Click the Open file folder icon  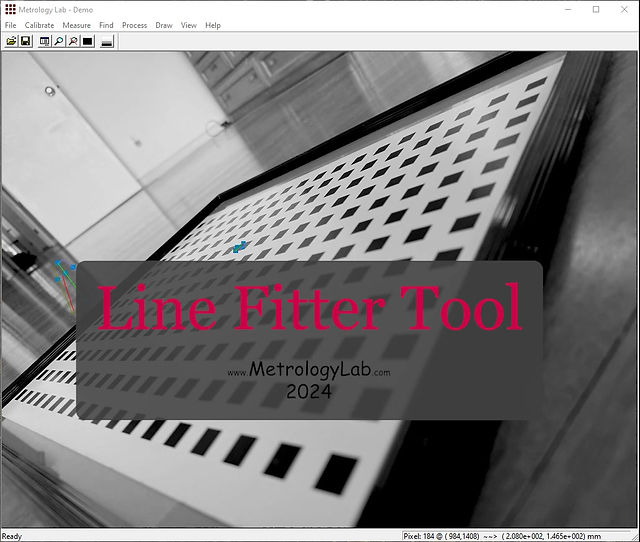(x=11, y=41)
